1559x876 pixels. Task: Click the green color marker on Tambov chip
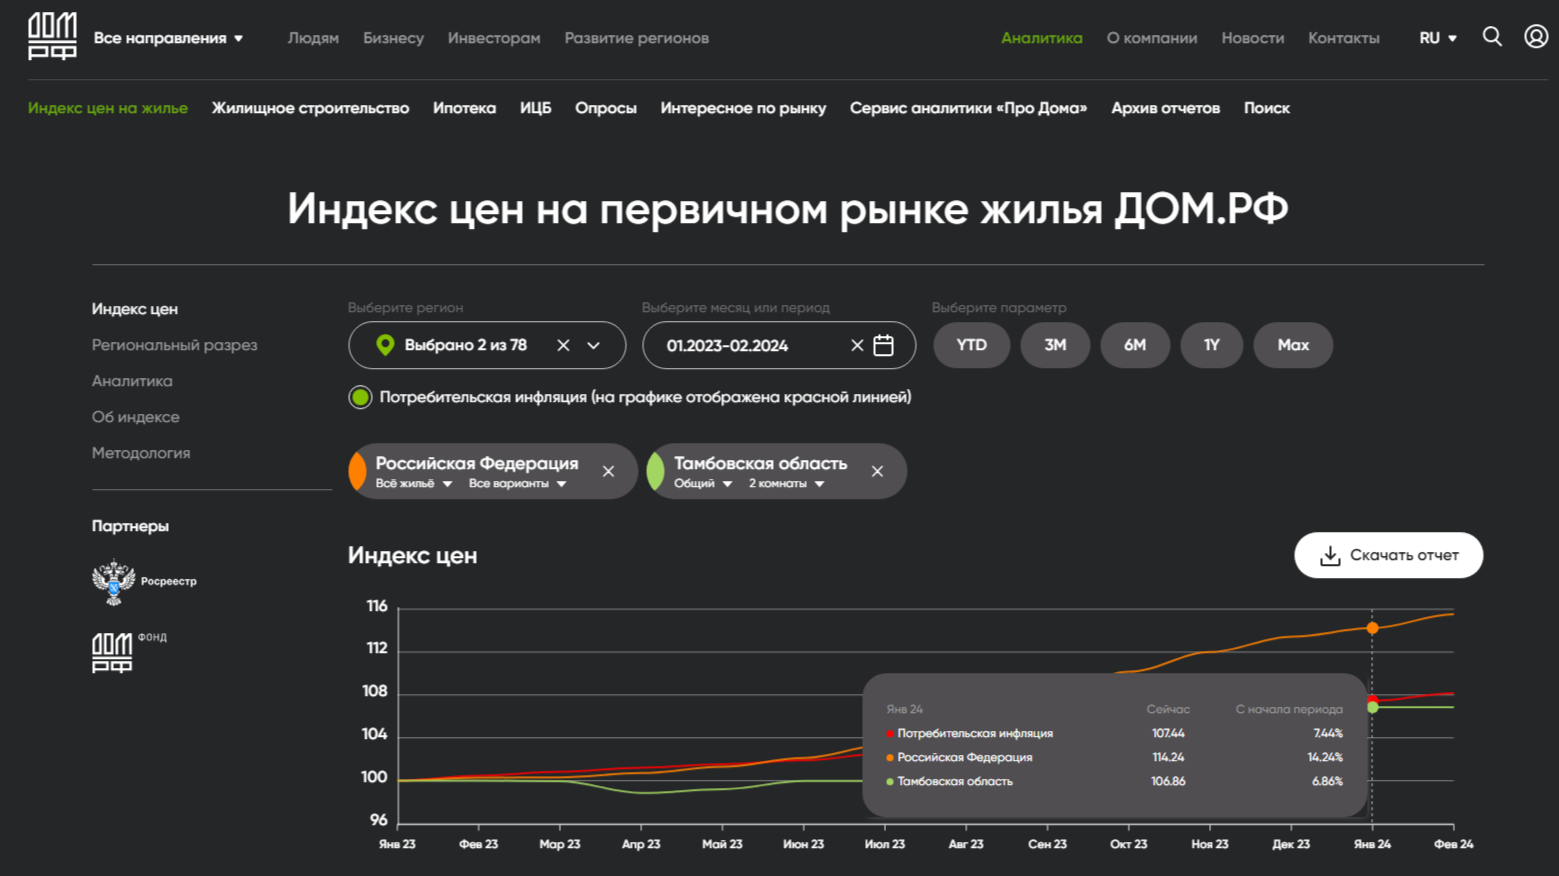pyautogui.click(x=656, y=471)
